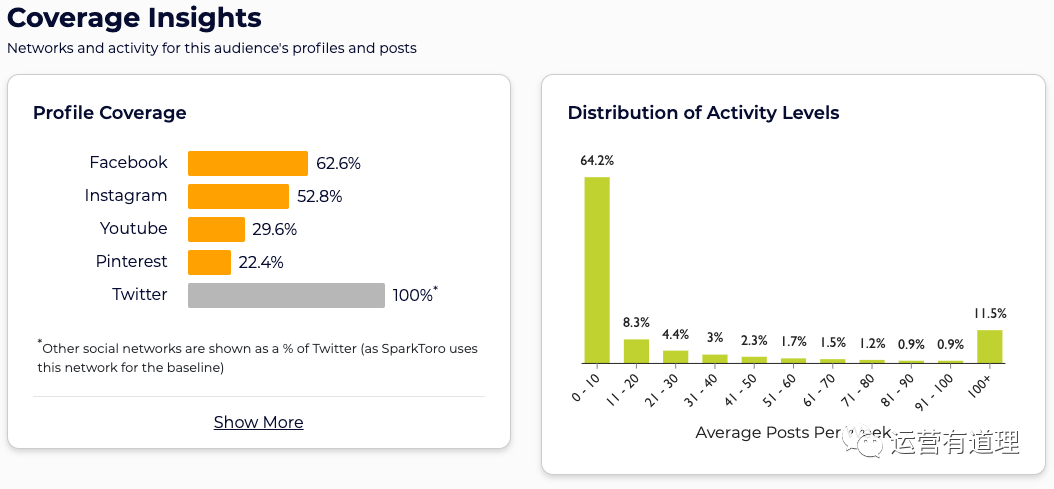Click the gray Twitter baseline bar
The width and height of the screenshot is (1054, 489).
286,295
